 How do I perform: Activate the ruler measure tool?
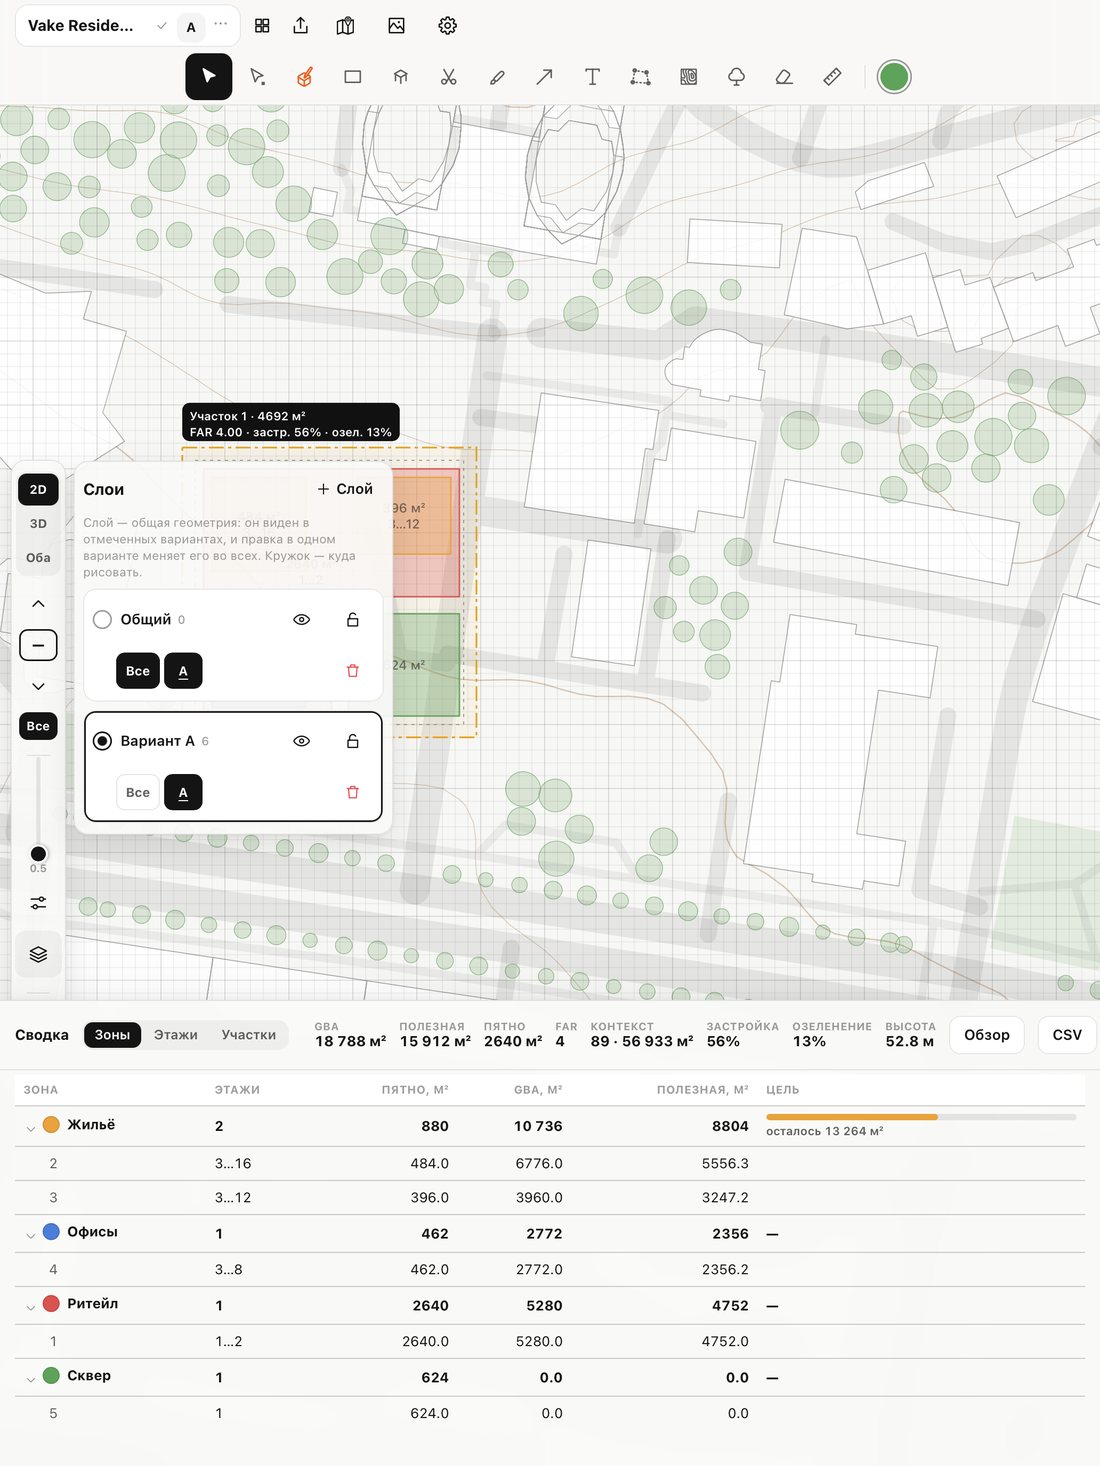(833, 77)
